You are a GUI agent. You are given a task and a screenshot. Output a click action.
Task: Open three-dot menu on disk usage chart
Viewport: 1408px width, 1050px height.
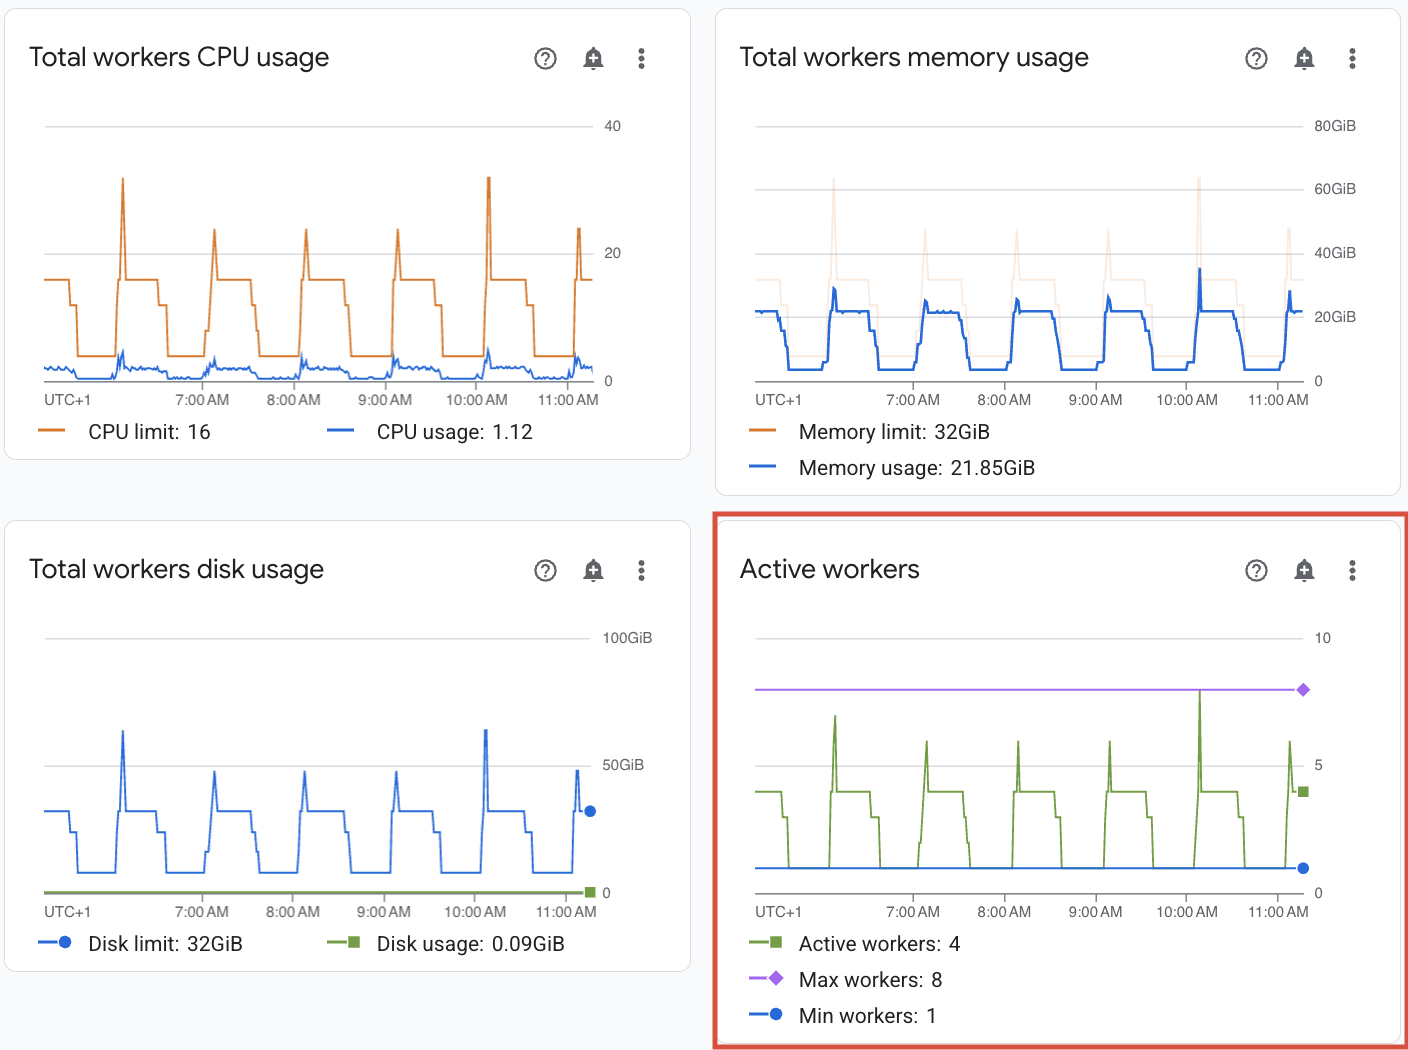click(641, 571)
